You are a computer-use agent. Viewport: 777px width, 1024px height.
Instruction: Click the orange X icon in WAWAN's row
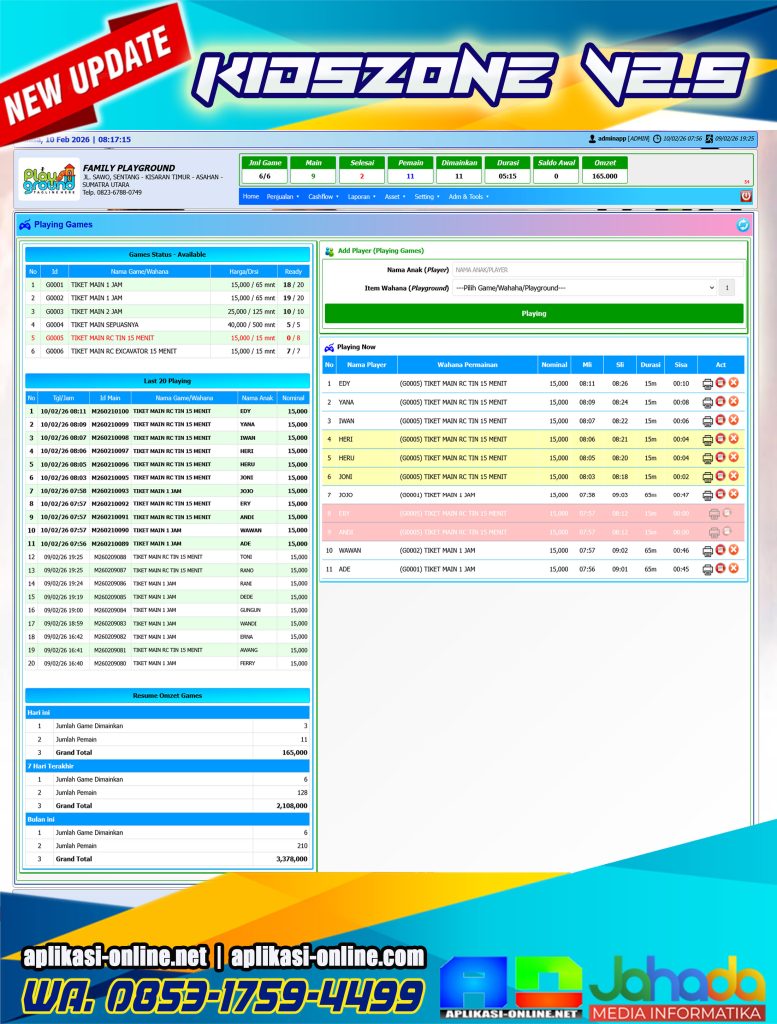pos(733,550)
